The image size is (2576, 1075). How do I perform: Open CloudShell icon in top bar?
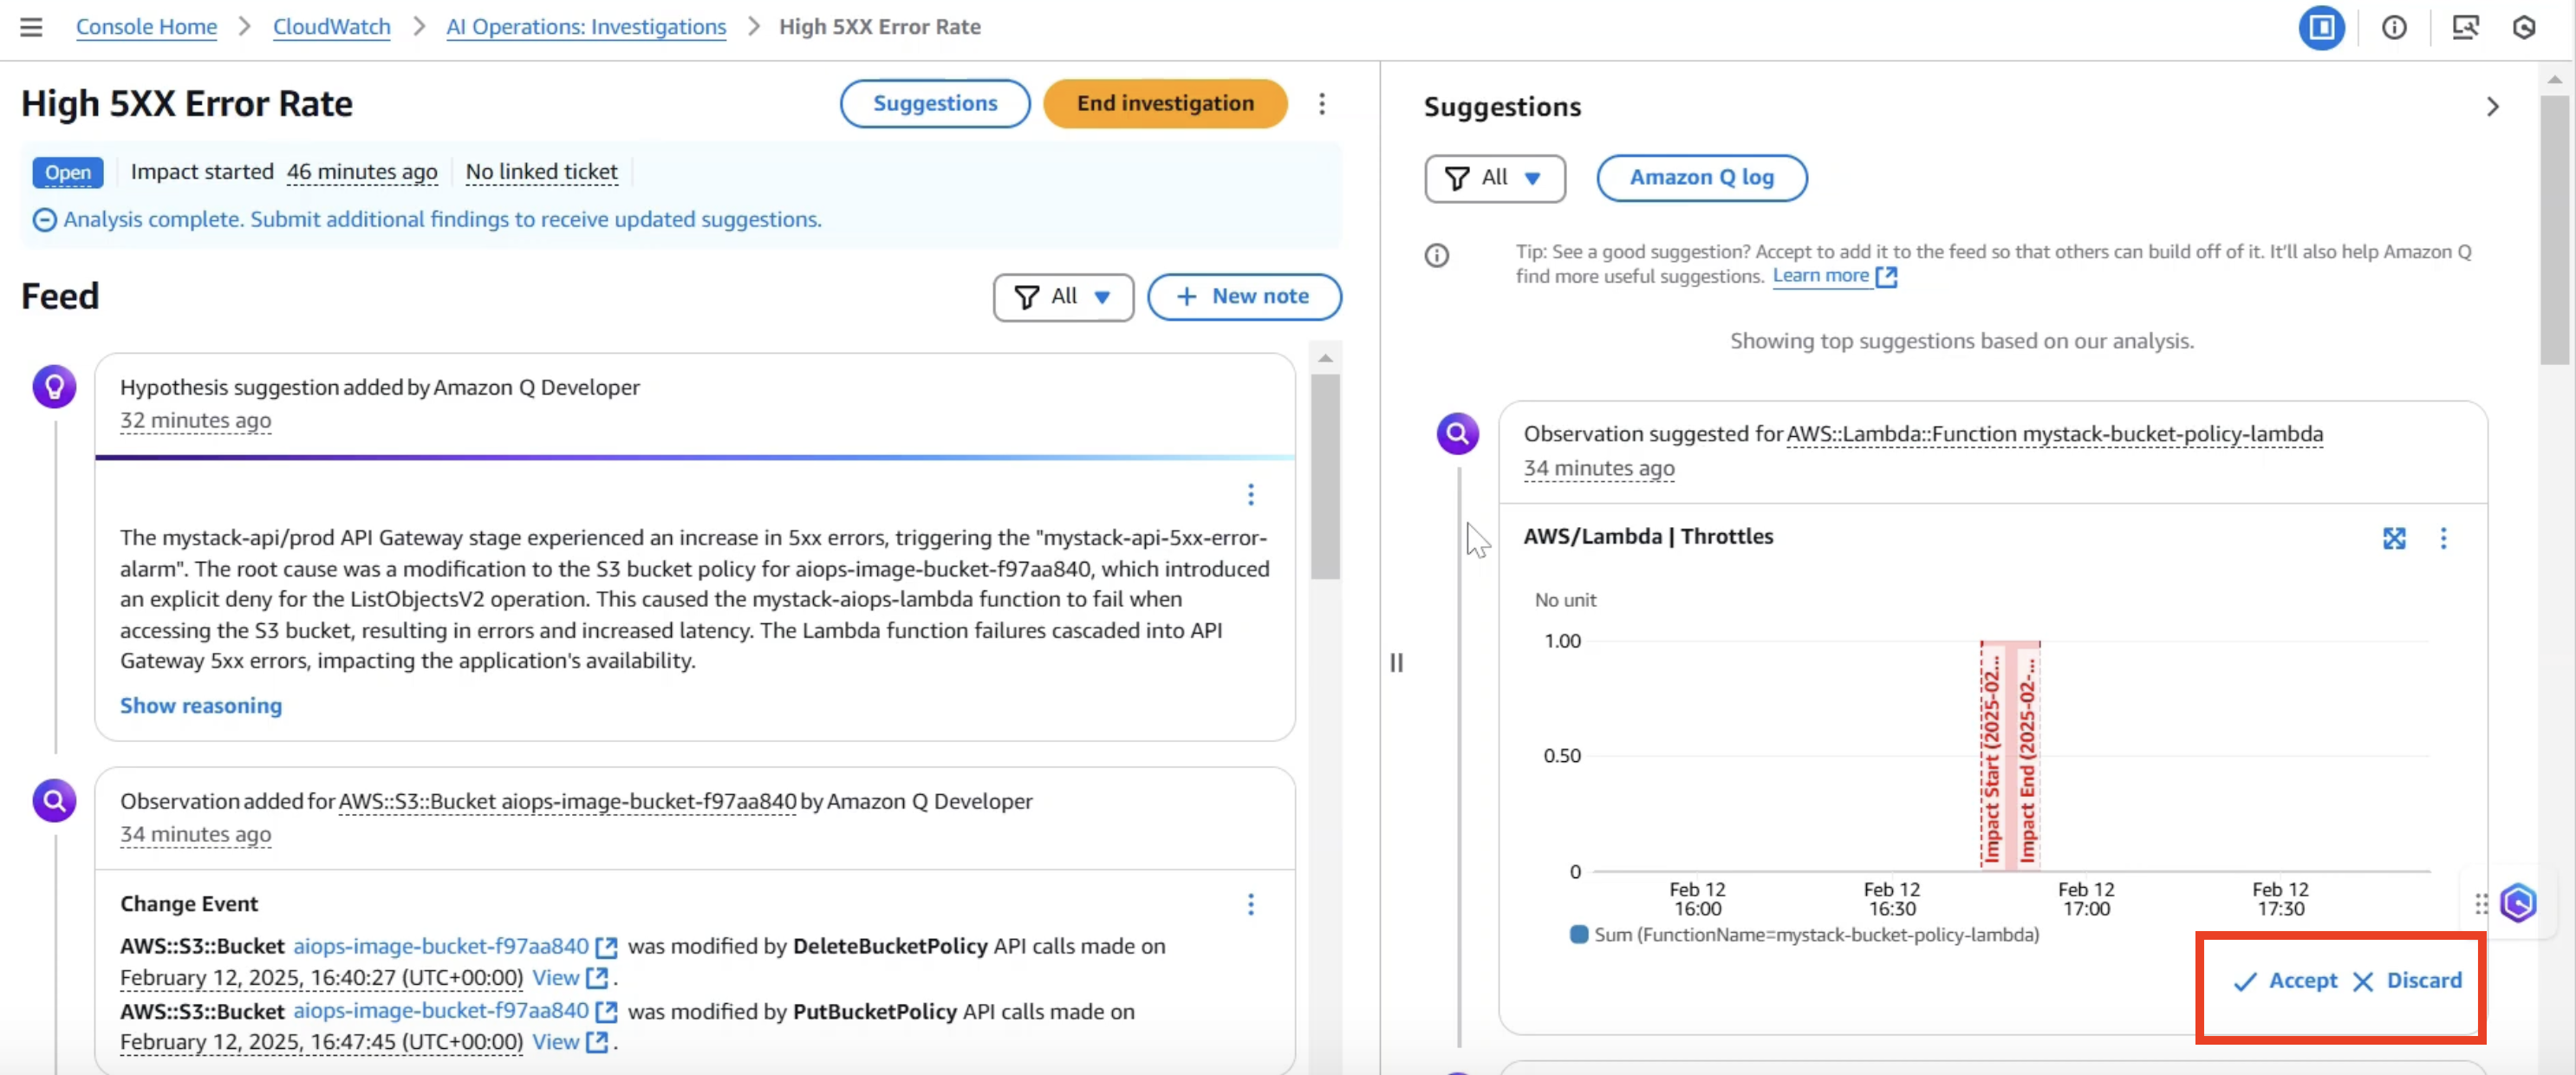click(2465, 27)
